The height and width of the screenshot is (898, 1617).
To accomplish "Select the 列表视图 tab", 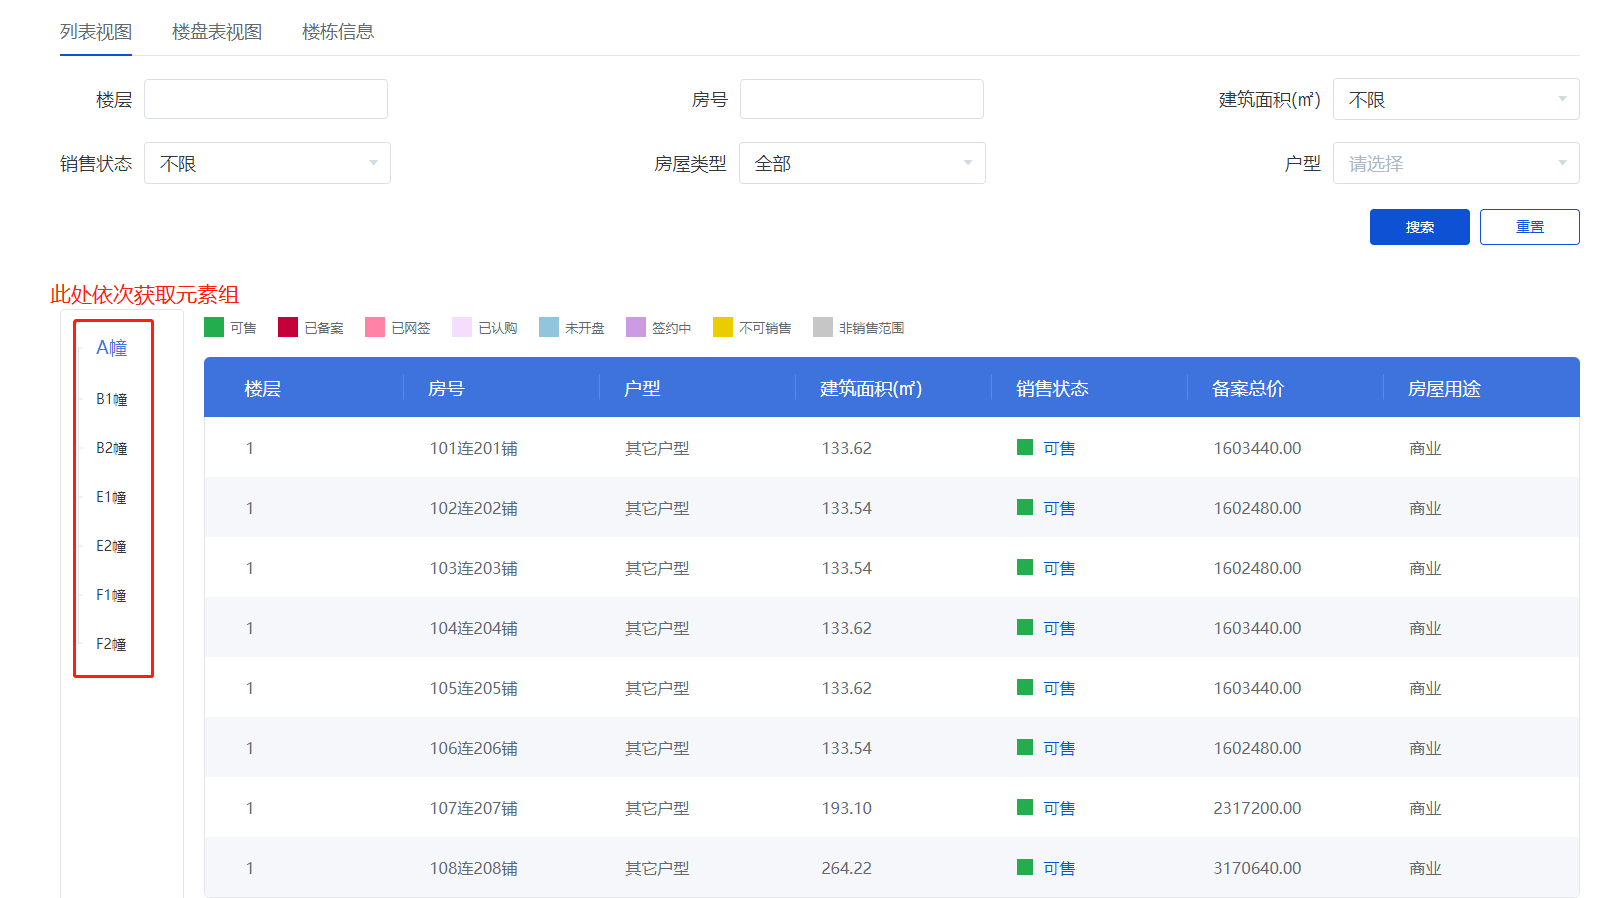I will click(x=96, y=32).
